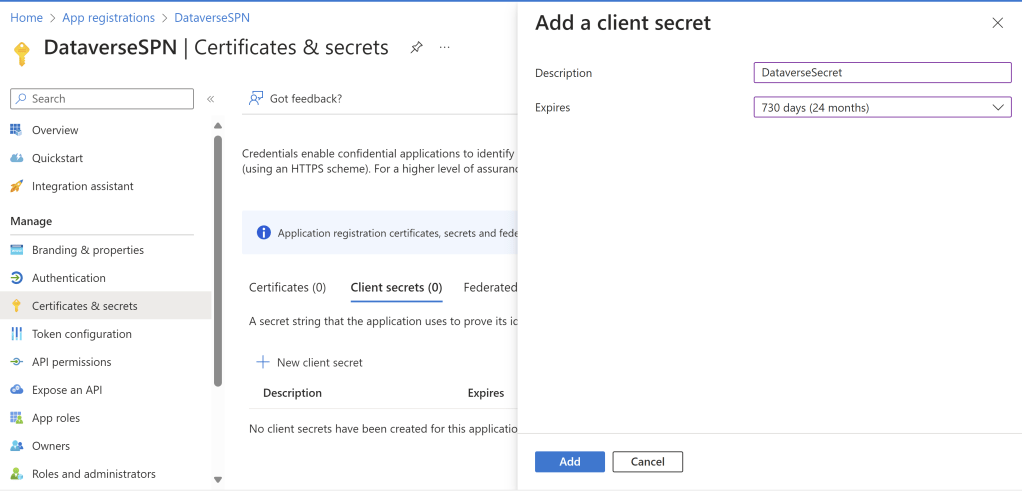Open Integration assistant rocket icon
The height and width of the screenshot is (491, 1022).
[x=16, y=186]
